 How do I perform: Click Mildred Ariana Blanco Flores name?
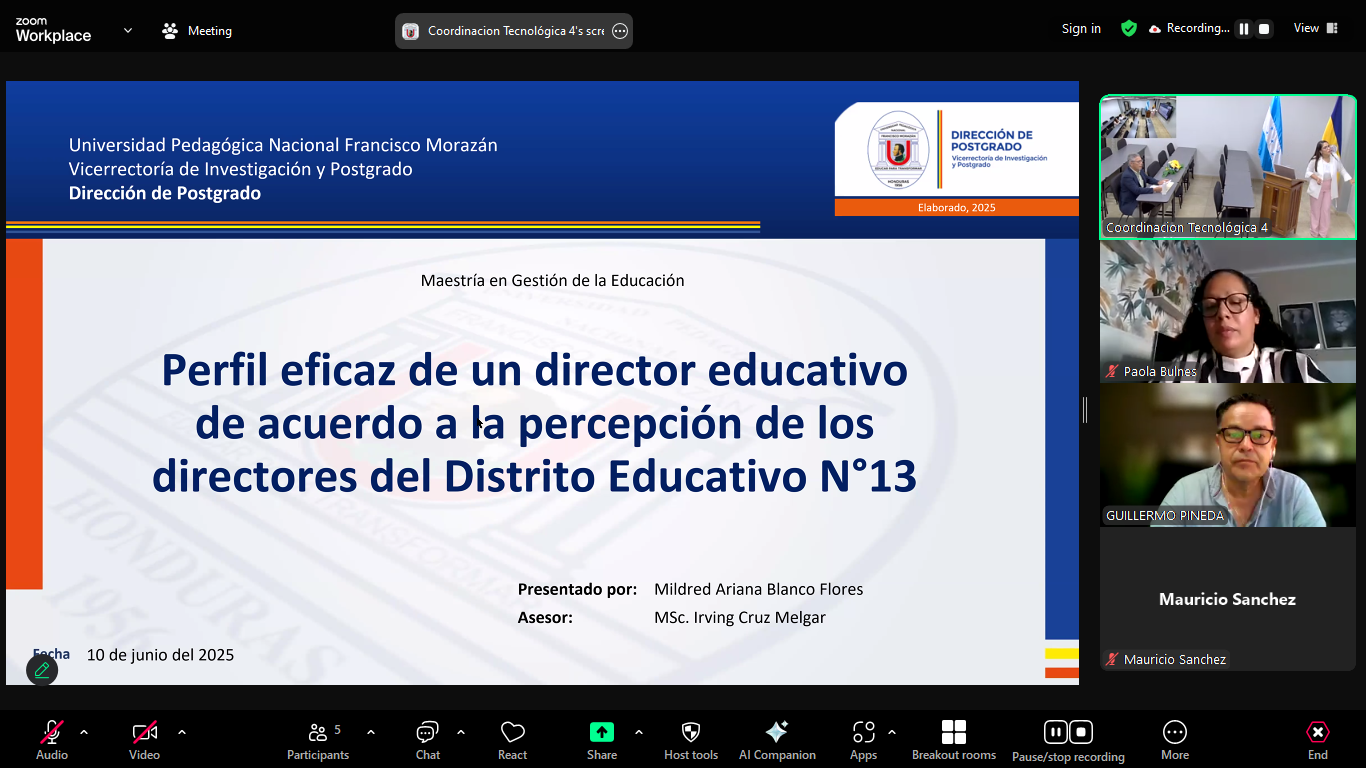click(x=759, y=589)
